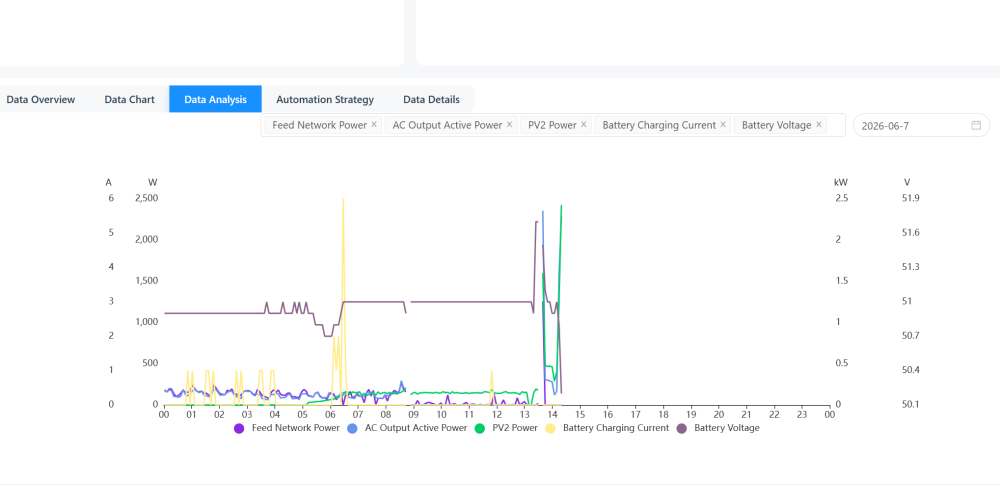Click the Battery Voltage legend text
The width and height of the screenshot is (1000, 485).
point(727,428)
